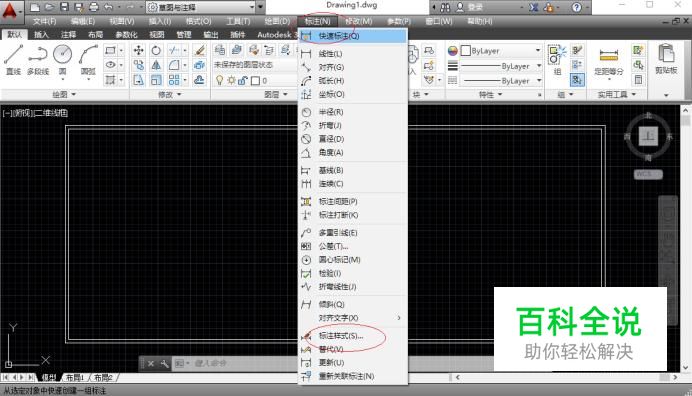Open the 文件(F) menu
The height and width of the screenshot is (396, 692).
coord(44,21)
